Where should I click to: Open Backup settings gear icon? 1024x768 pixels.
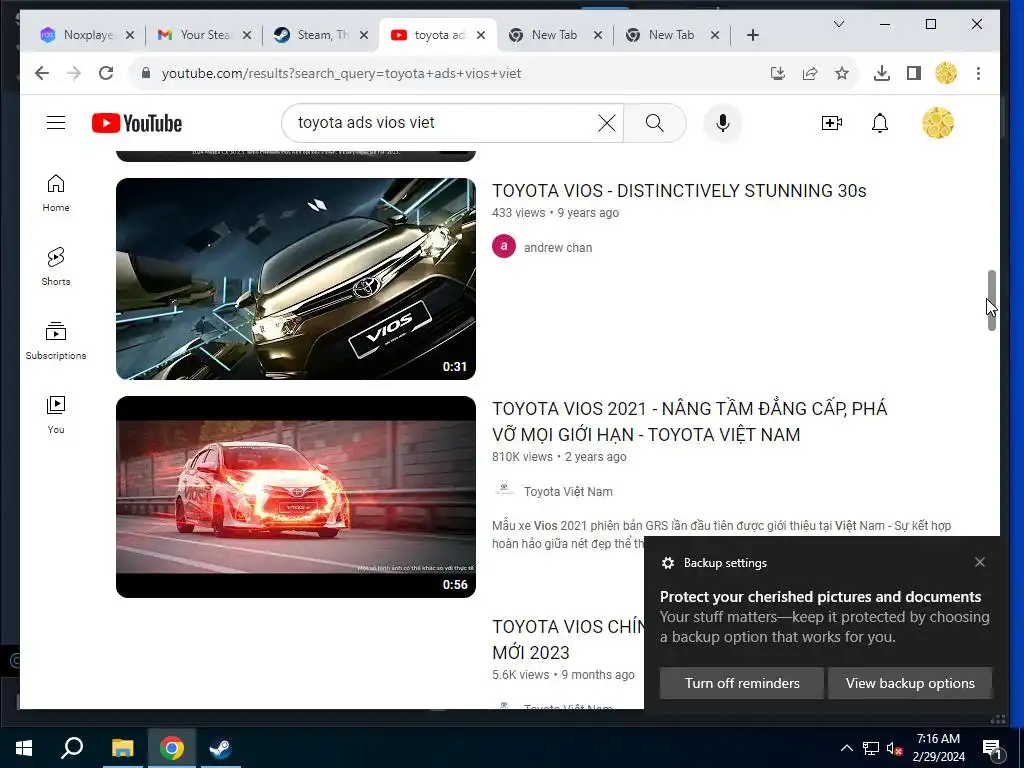tap(667, 563)
